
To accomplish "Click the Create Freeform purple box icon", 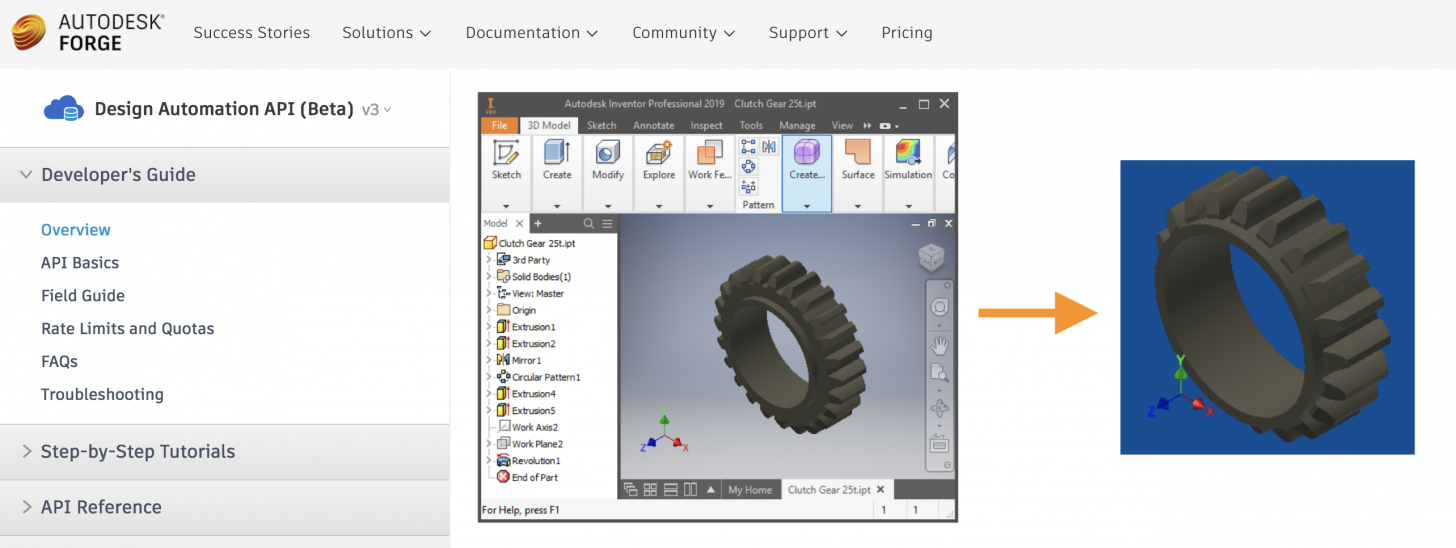I will (x=806, y=152).
